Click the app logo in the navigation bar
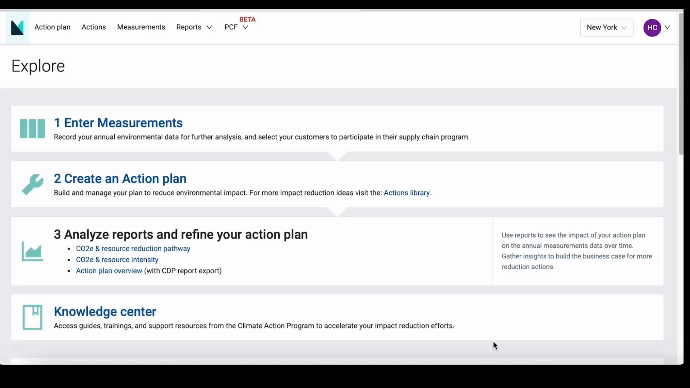Screen dimensions: 690x388 pos(17,28)
